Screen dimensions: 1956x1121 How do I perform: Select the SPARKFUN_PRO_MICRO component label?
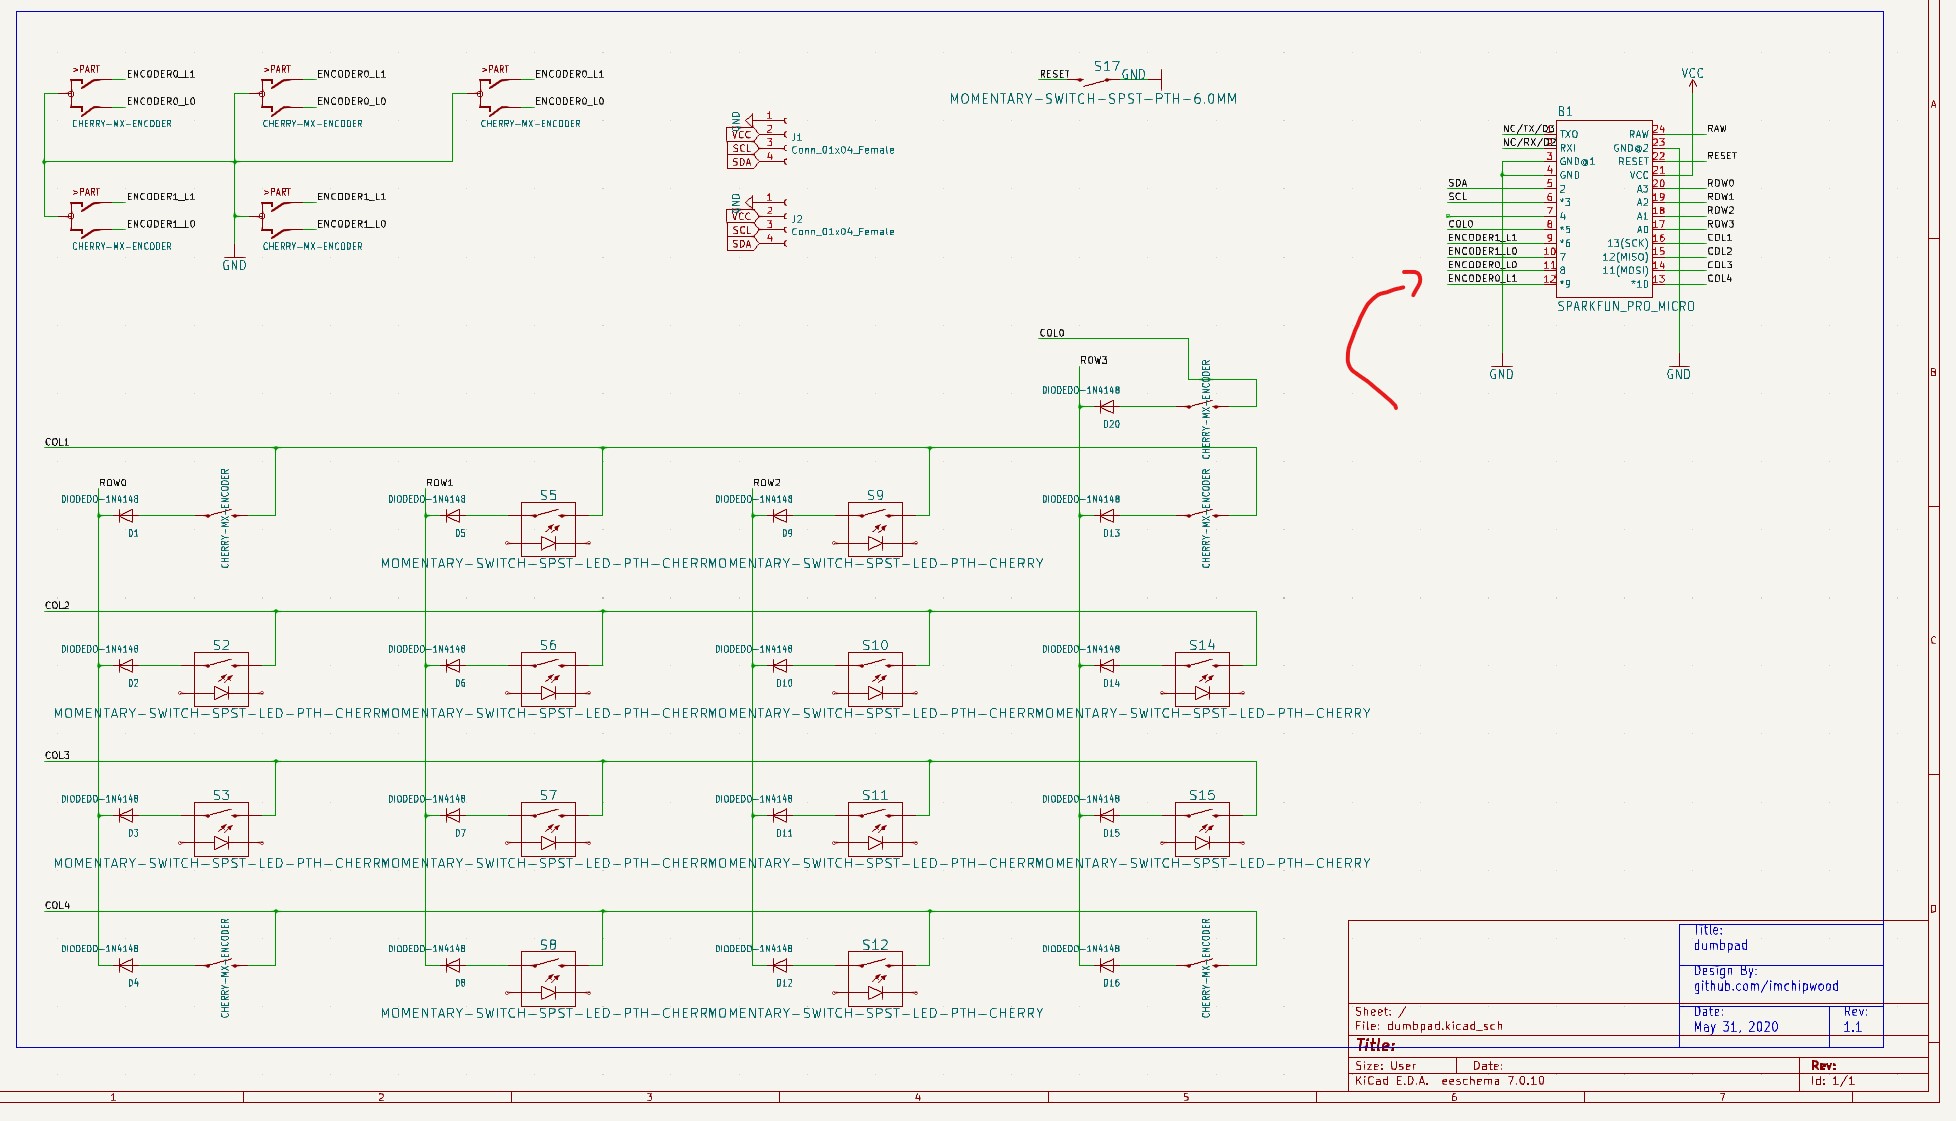tap(1625, 307)
